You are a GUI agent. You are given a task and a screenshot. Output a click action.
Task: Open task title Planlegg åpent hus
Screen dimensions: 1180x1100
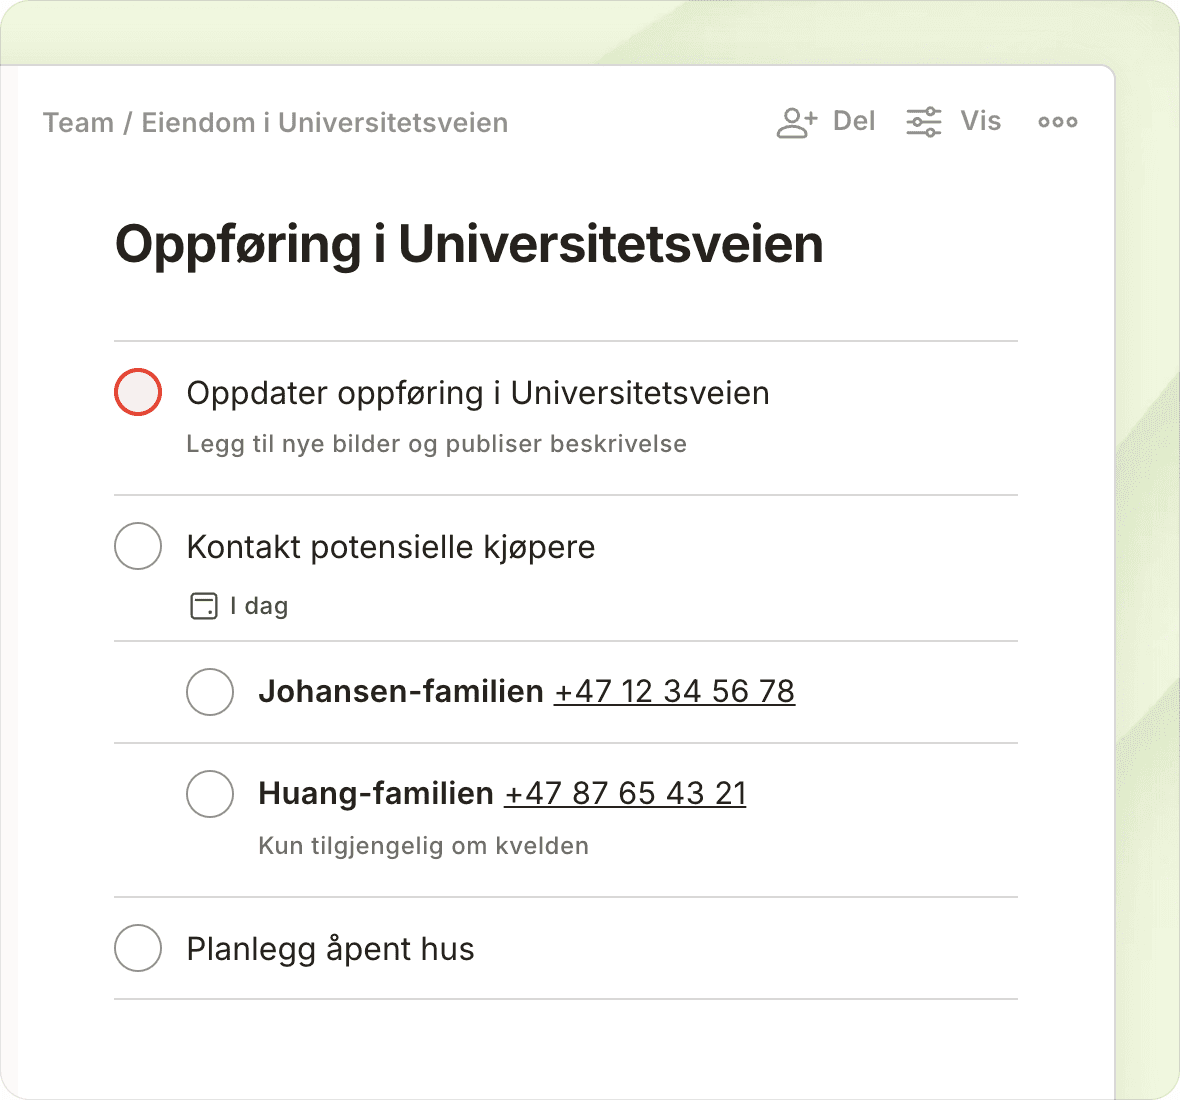[330, 949]
